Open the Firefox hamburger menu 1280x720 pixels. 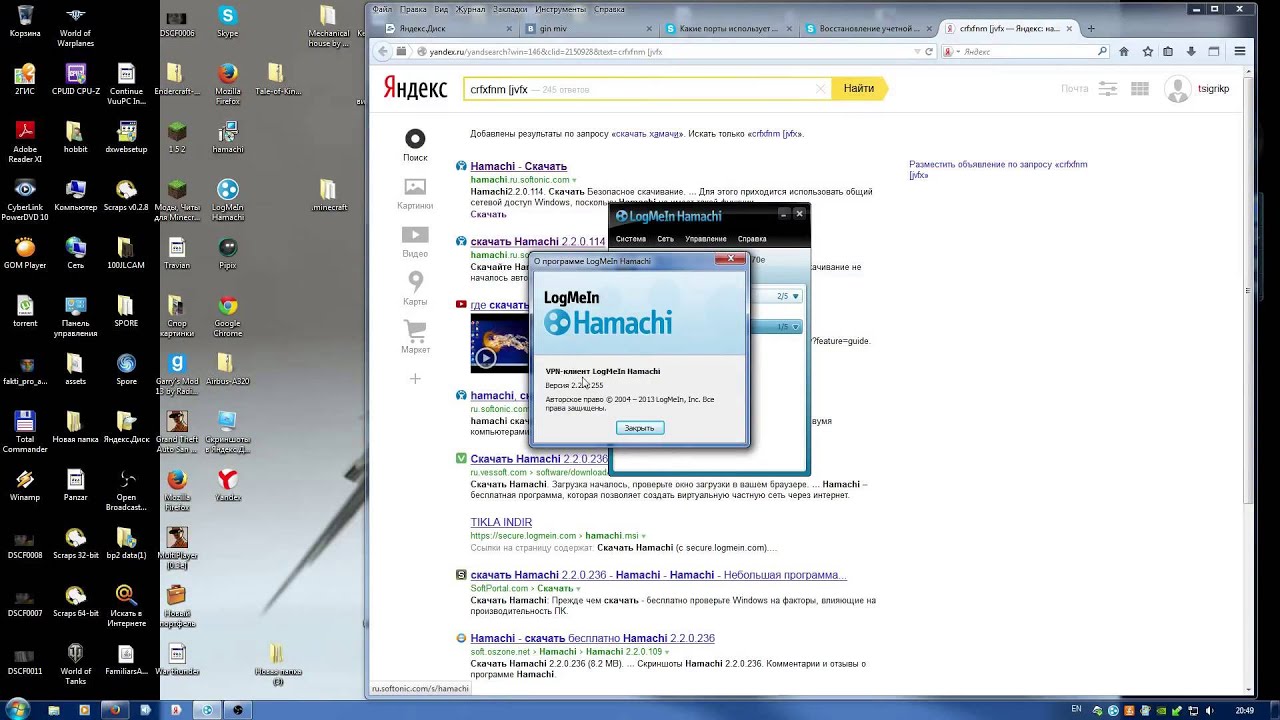tap(1240, 51)
